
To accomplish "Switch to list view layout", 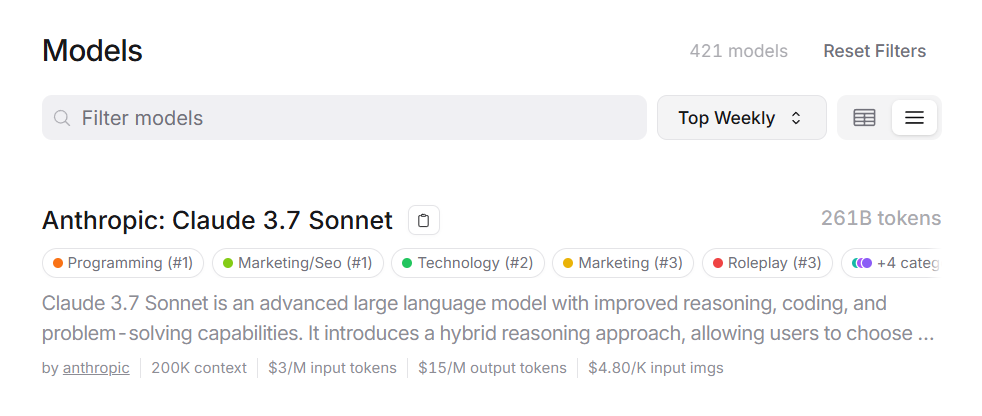I will [914, 118].
